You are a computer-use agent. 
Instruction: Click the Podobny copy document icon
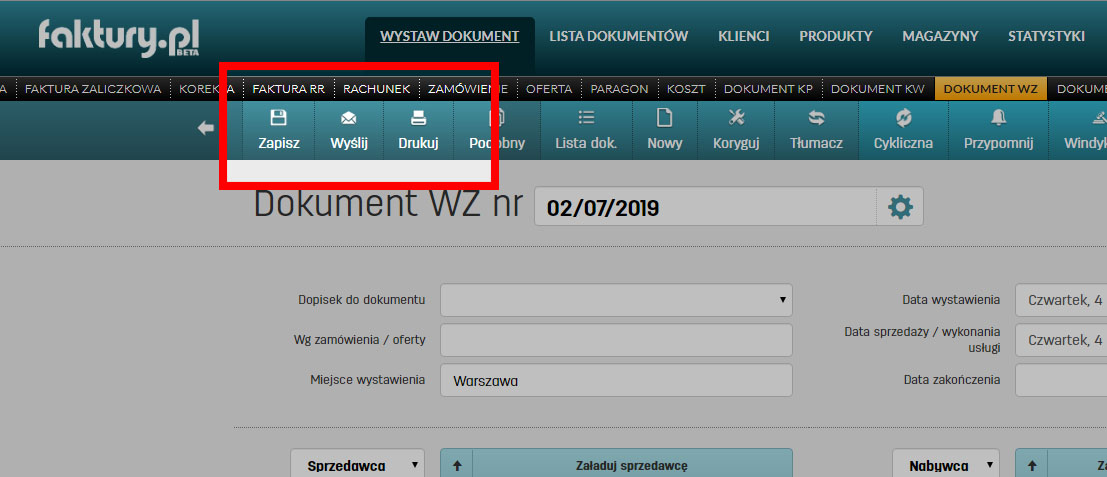coord(497,117)
